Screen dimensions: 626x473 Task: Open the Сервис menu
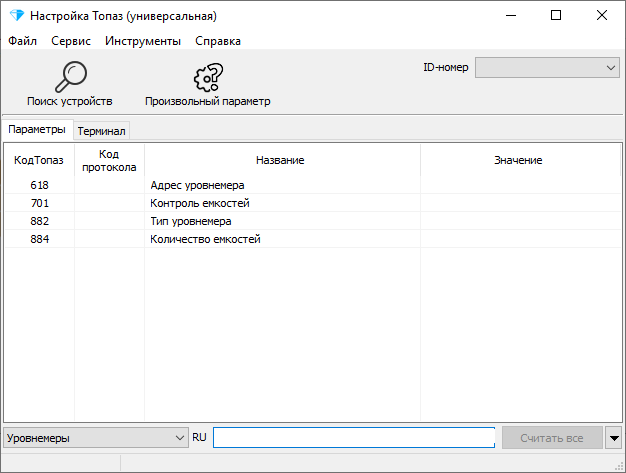tap(71, 41)
